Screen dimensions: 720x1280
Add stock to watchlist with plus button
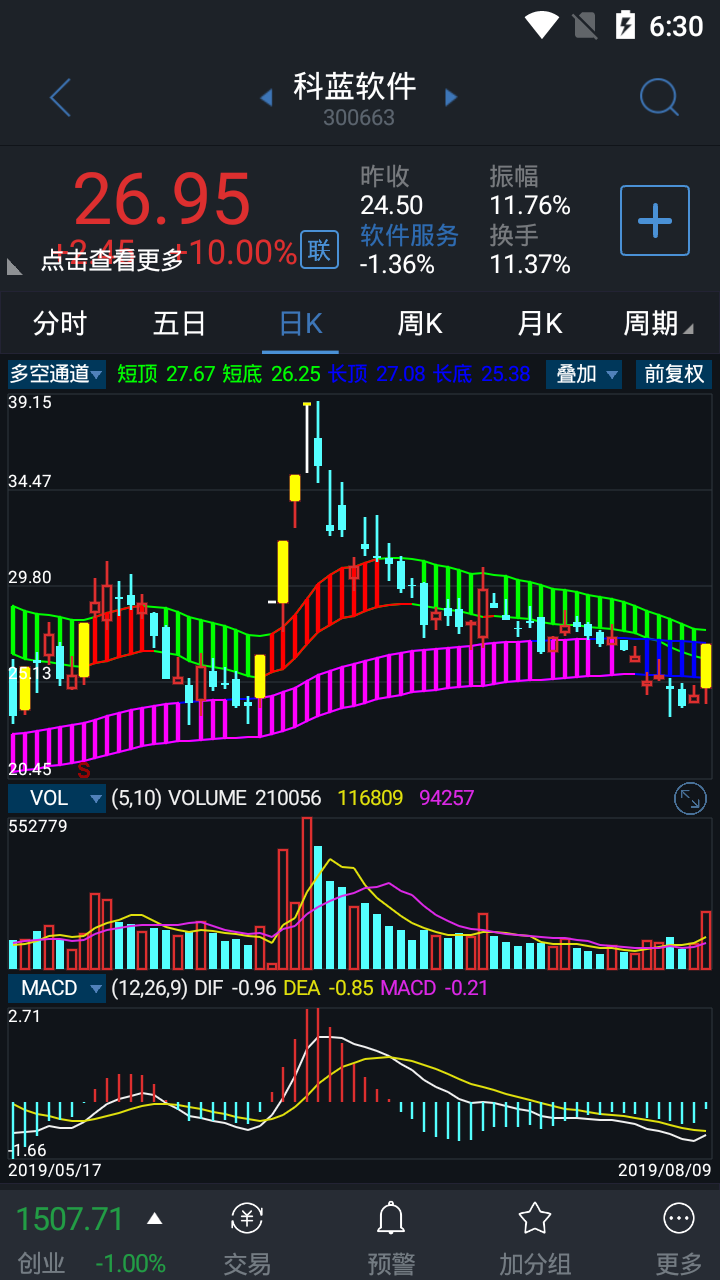(655, 220)
